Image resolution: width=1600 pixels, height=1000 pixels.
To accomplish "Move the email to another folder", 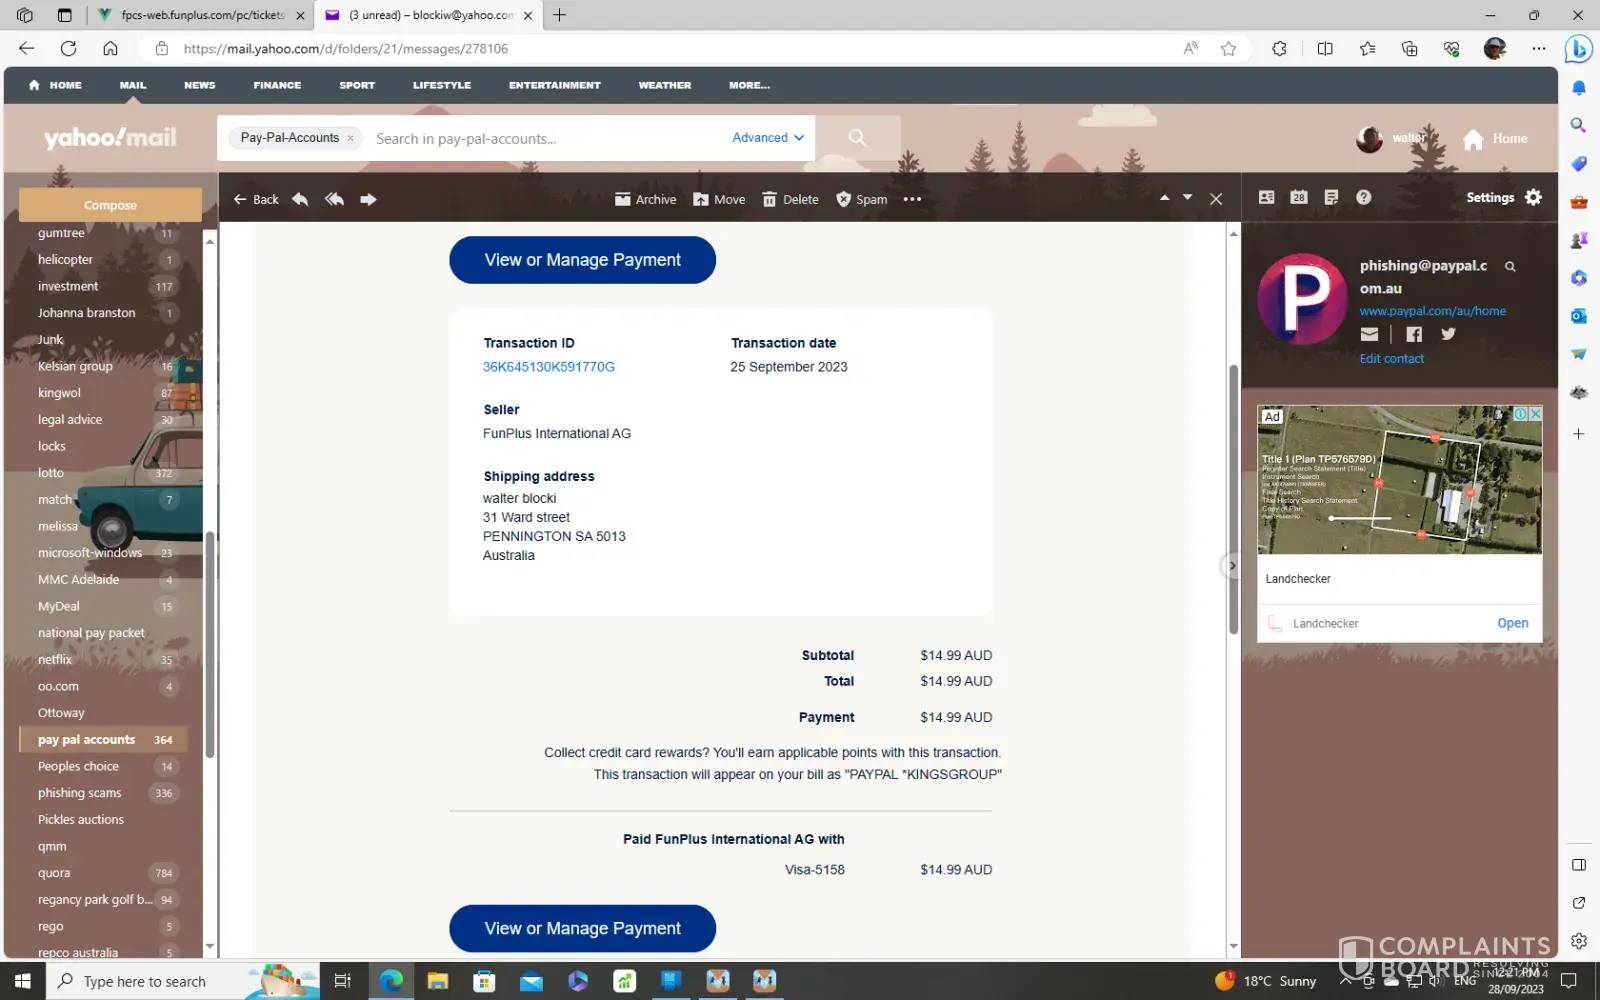I will click(719, 199).
